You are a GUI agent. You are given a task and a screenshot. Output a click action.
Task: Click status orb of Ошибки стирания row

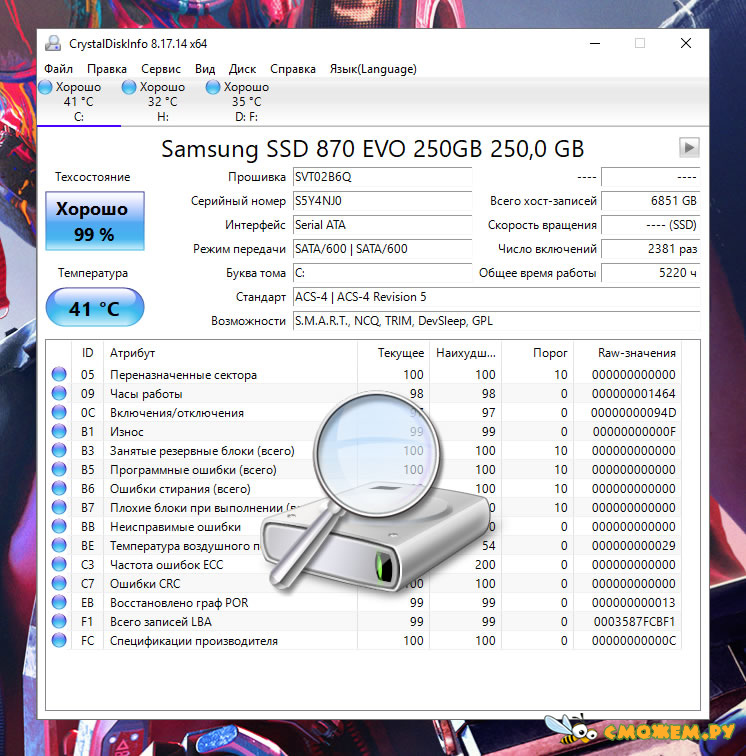pyautogui.click(x=59, y=488)
